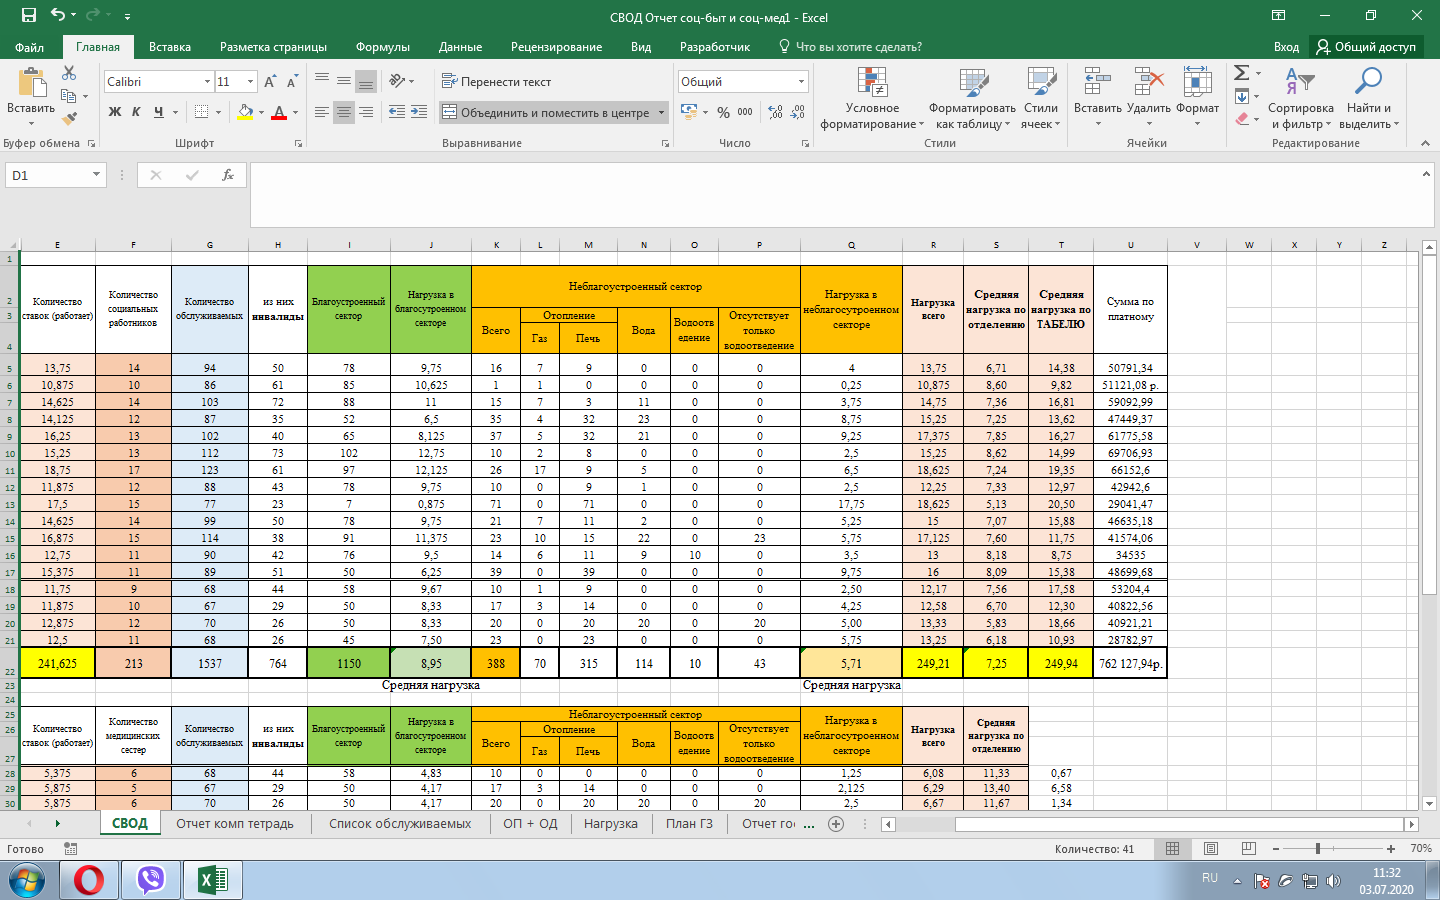Open the Нагрузка sheet tab

[611, 824]
